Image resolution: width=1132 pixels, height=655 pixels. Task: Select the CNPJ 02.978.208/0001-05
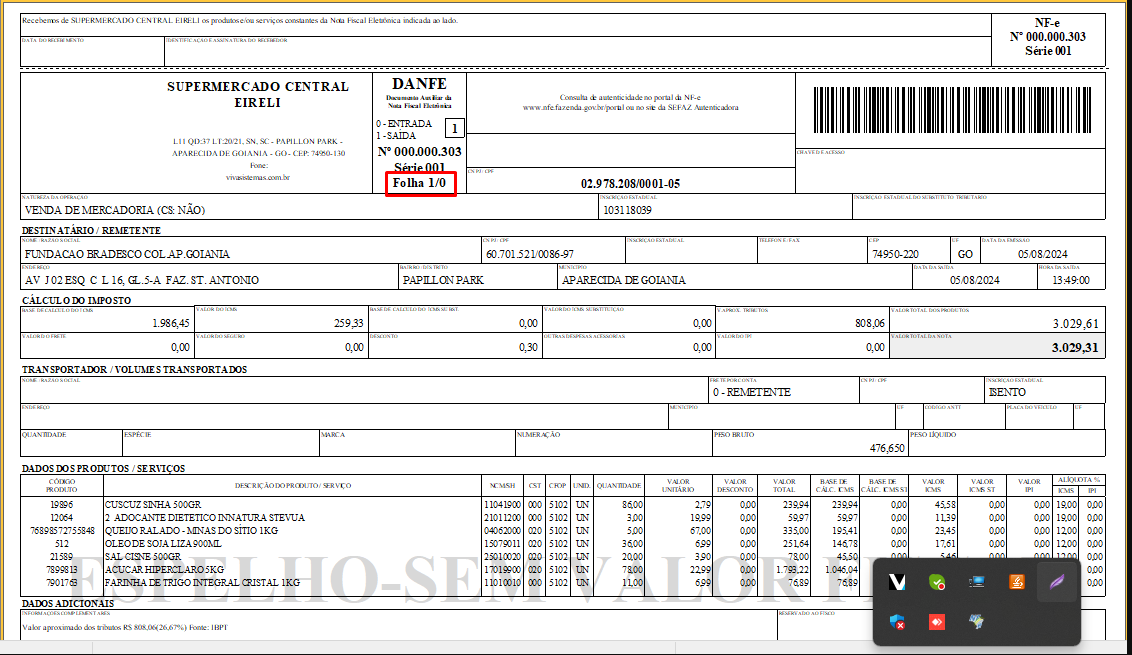tap(630, 183)
